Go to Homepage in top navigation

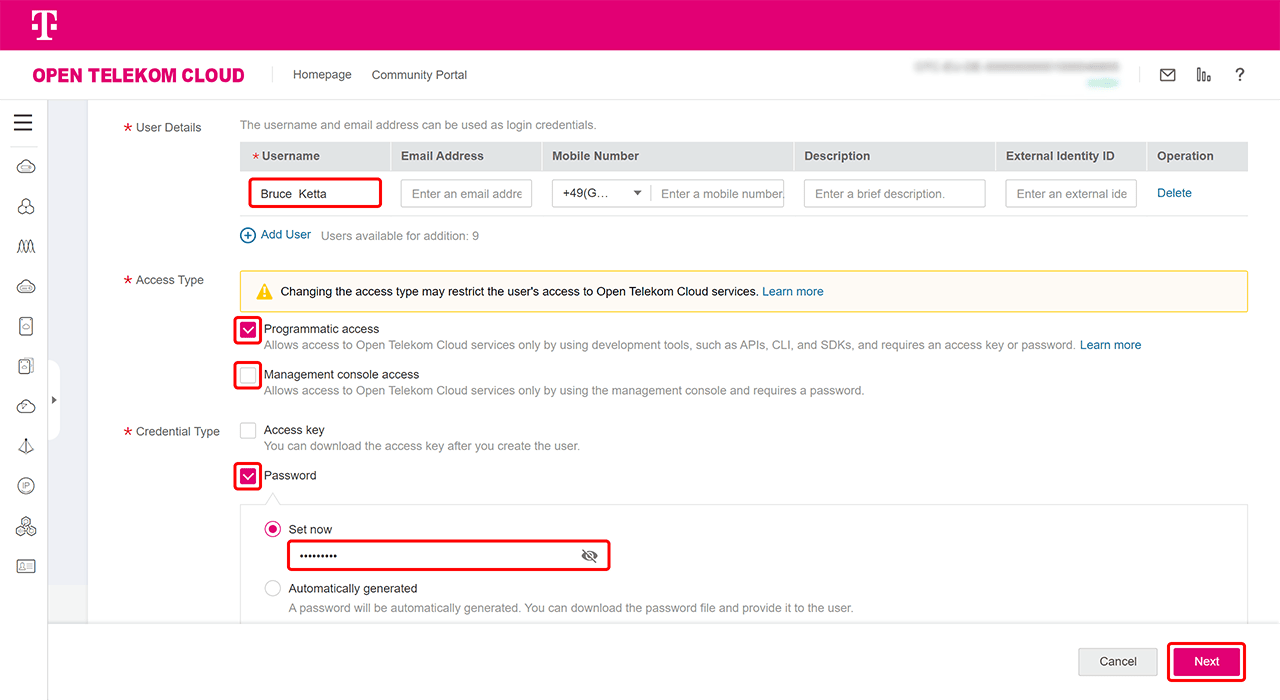click(322, 75)
